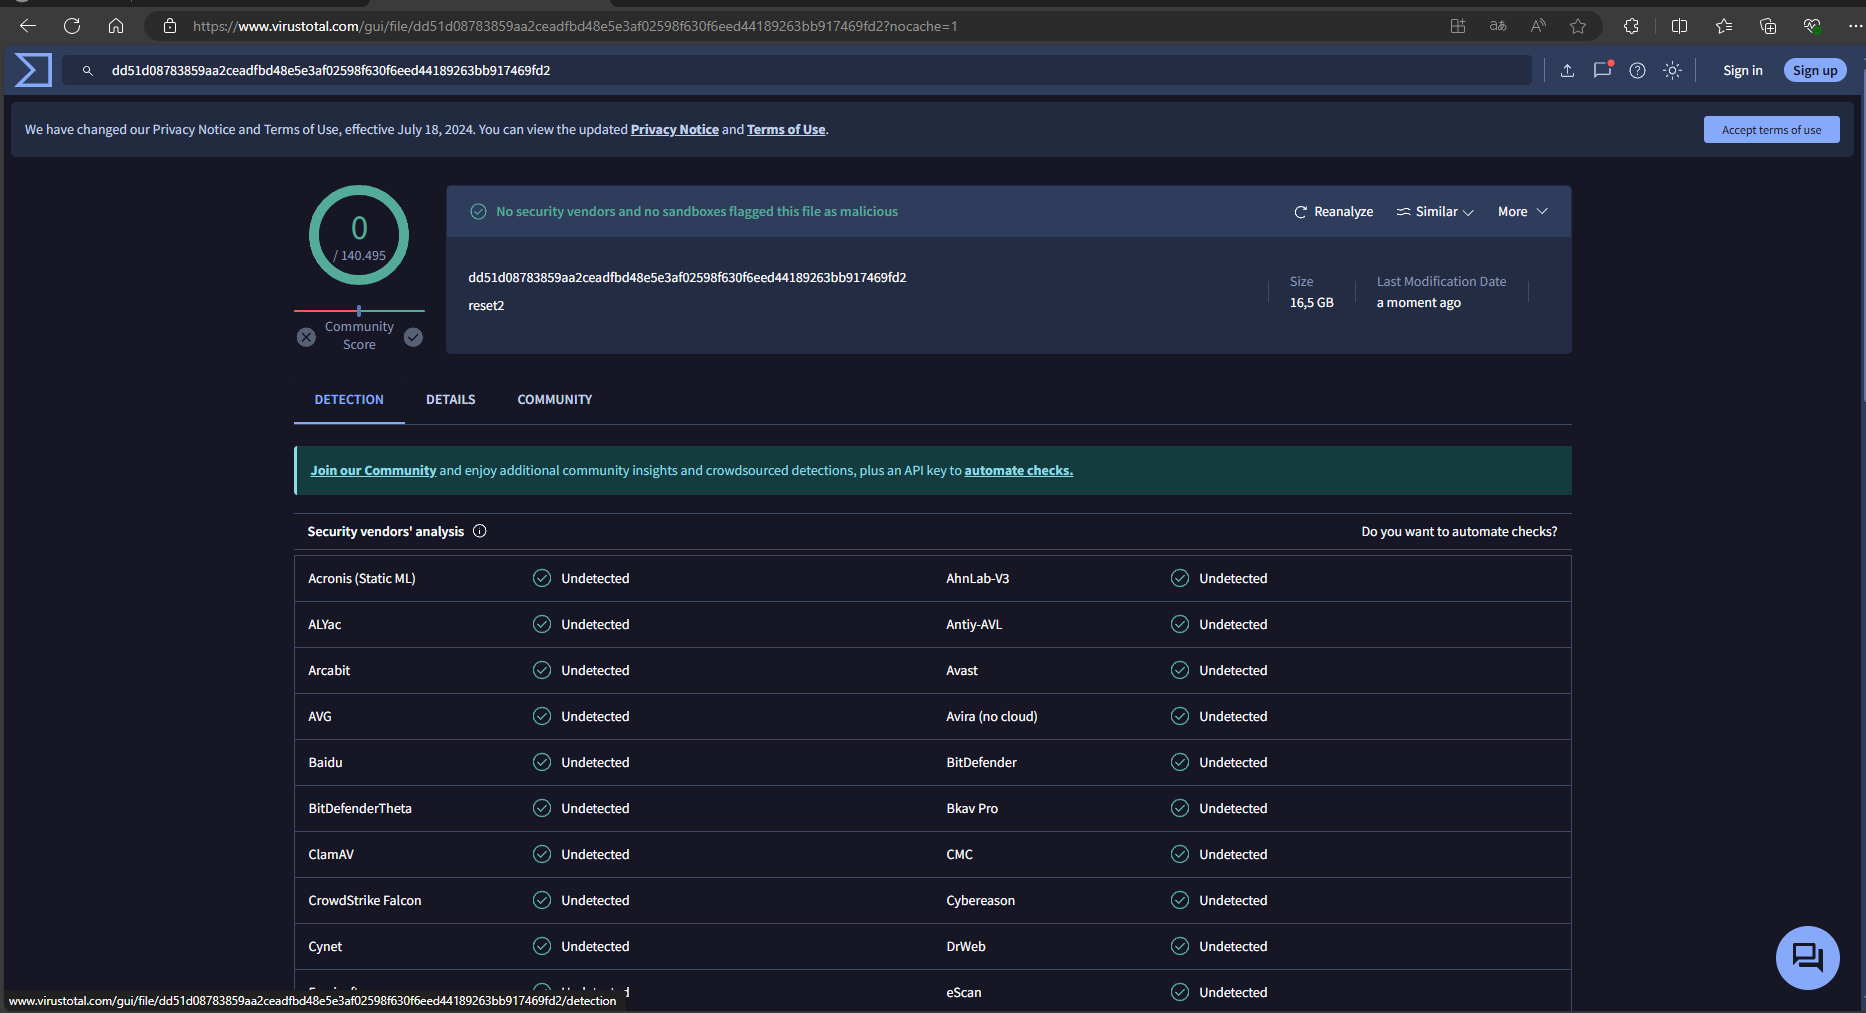Click Do you want to automate checks
This screenshot has width=1866, height=1013.
pyautogui.click(x=1459, y=531)
